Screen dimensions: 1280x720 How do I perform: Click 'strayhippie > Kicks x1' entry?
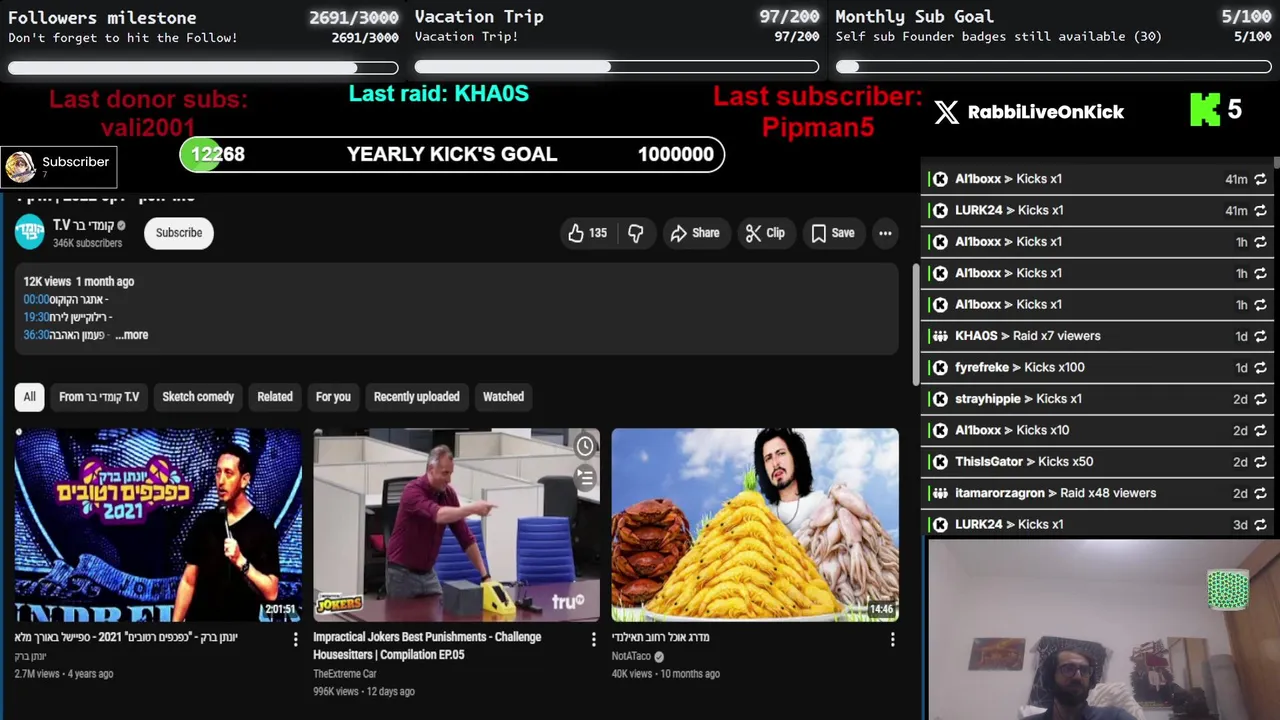1018,399
